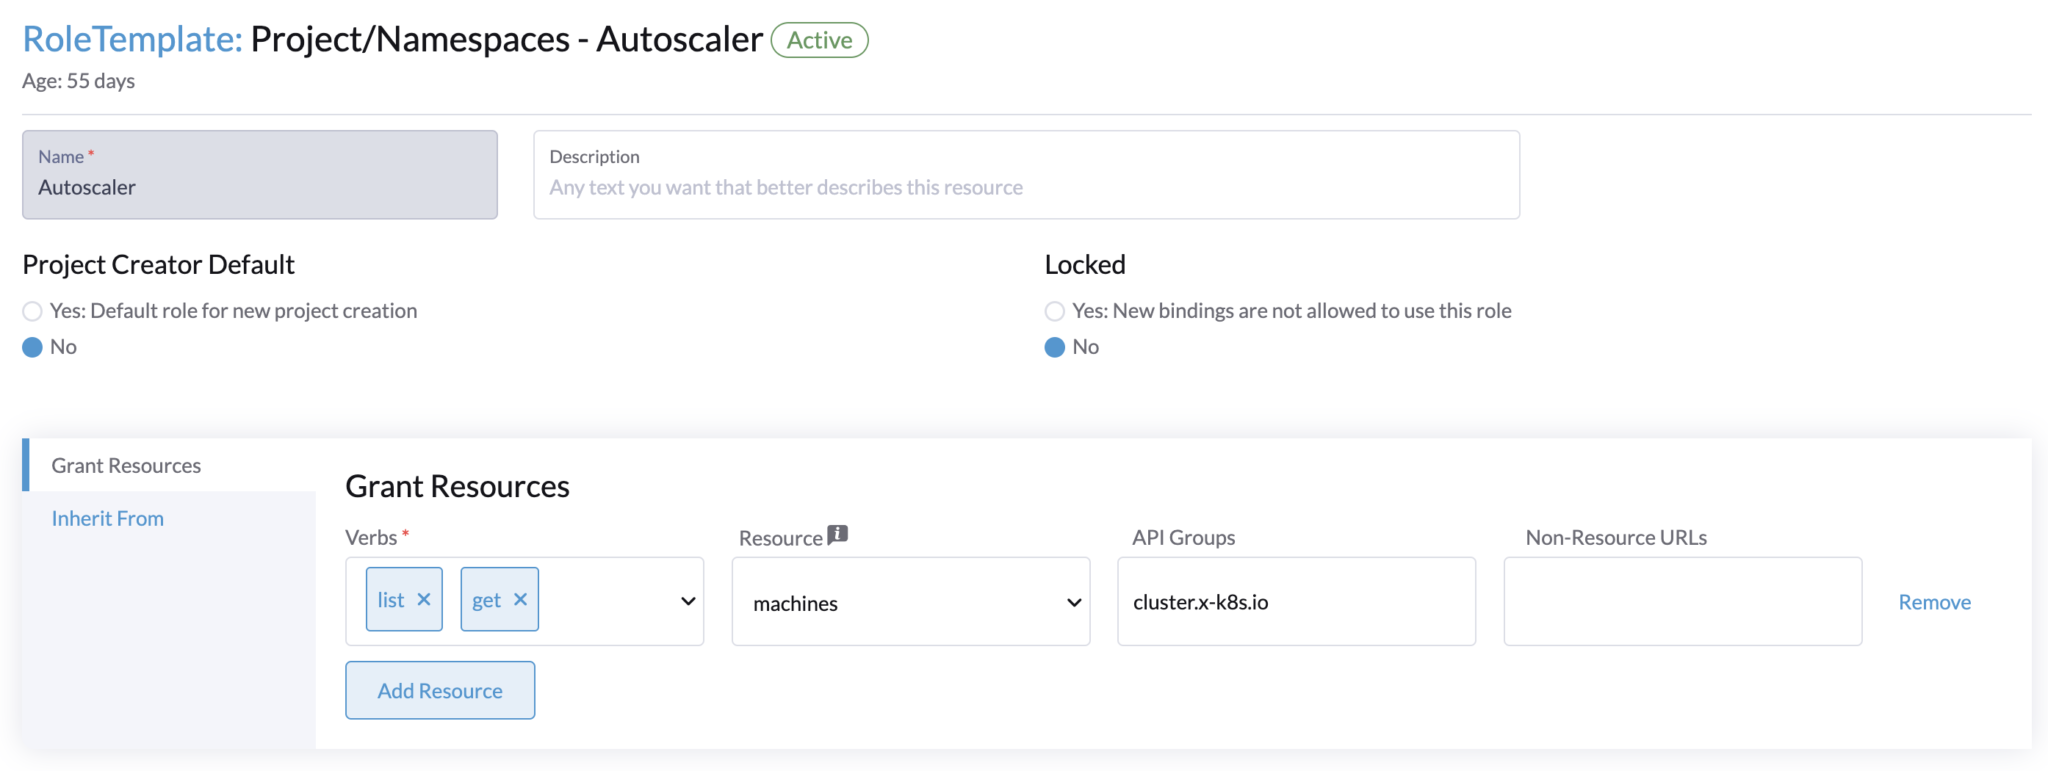
Task: Select Yes for Project Creator Default
Action: [x=33, y=311]
